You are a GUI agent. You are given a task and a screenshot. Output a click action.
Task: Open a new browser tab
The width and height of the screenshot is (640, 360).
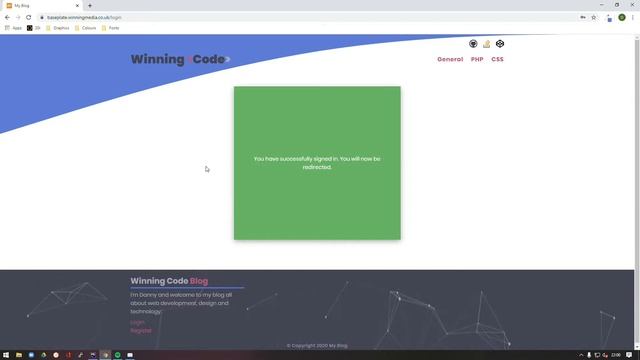click(x=90, y=6)
